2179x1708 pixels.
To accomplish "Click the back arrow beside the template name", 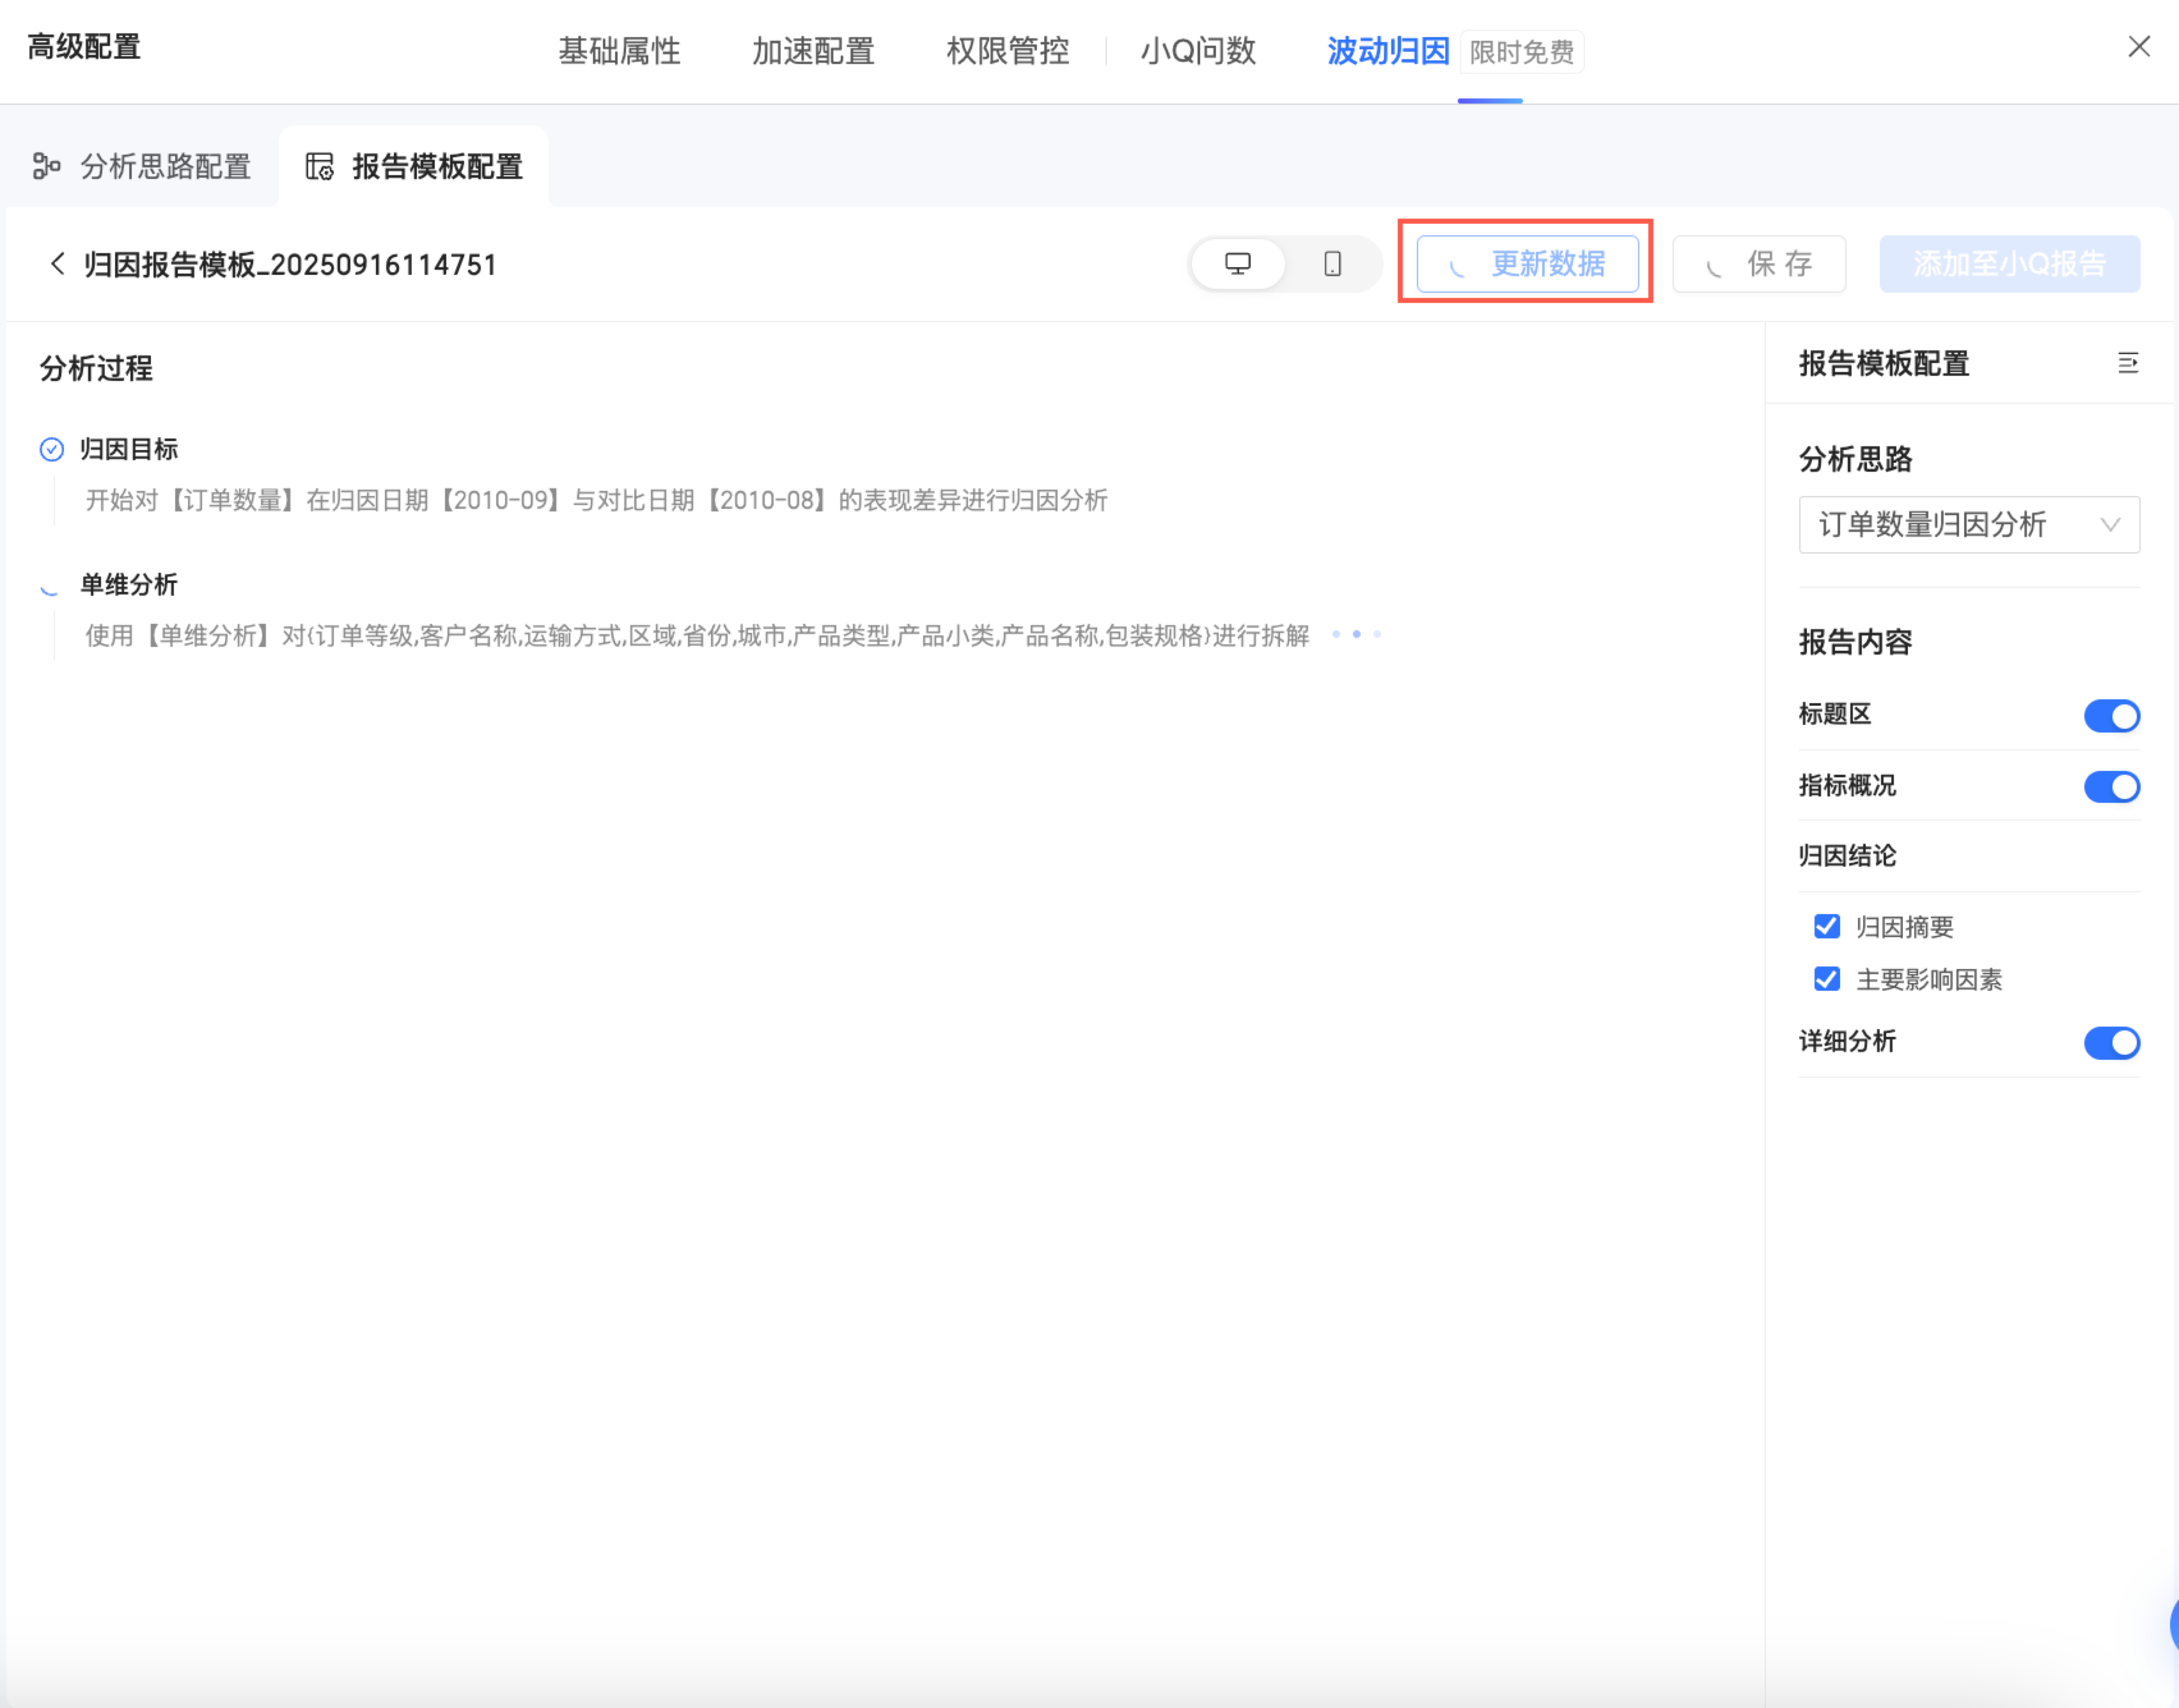I will [x=58, y=264].
